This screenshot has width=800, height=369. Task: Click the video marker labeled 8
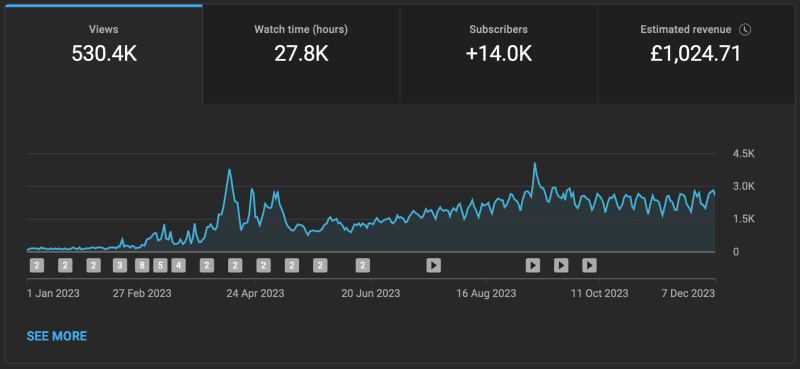142,265
